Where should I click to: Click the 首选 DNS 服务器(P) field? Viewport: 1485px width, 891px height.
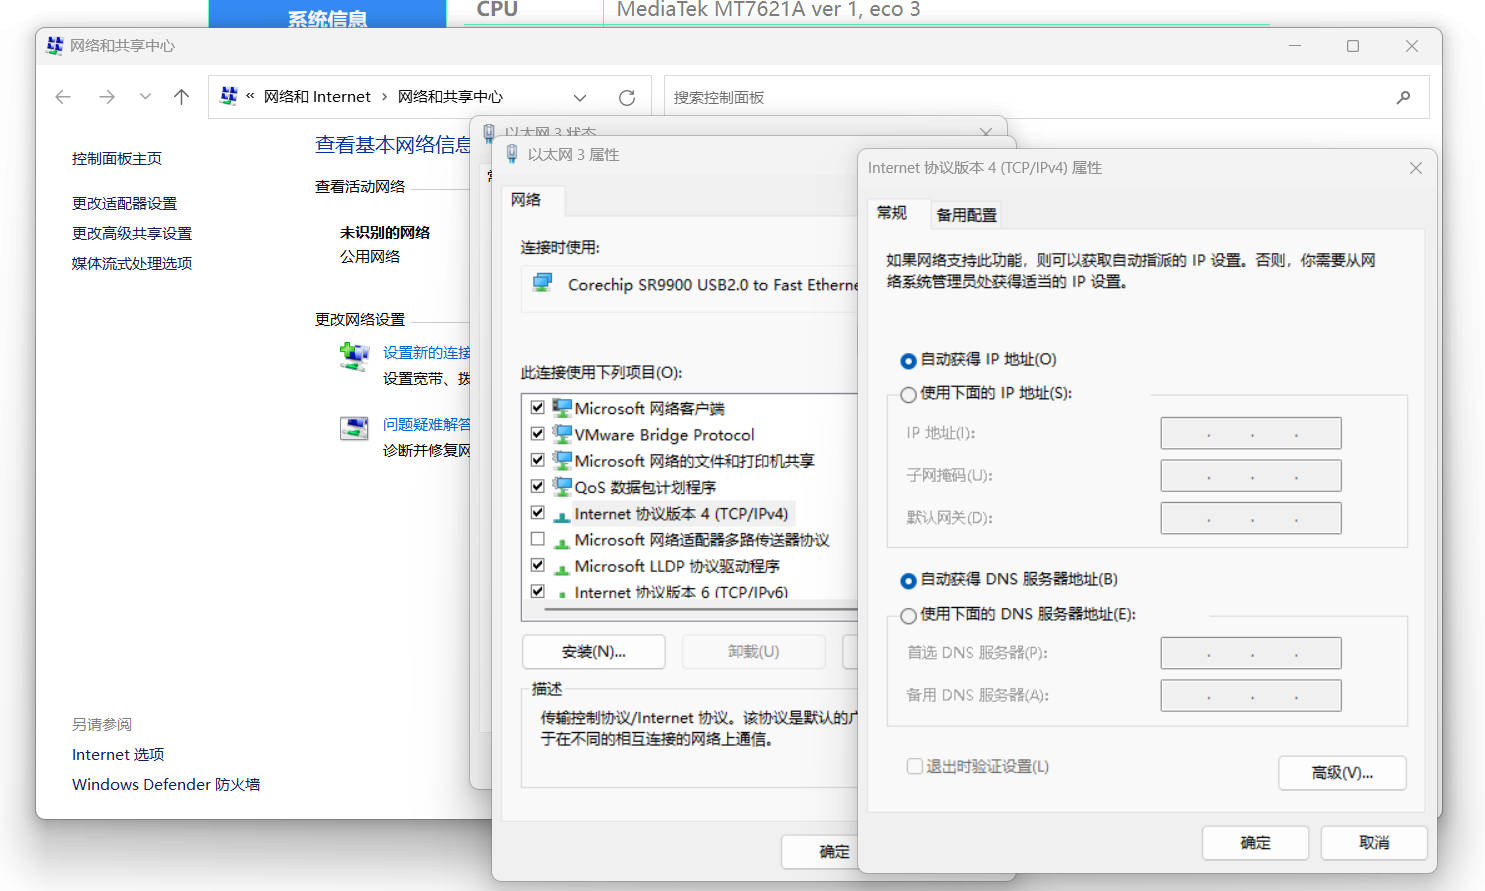point(1251,653)
